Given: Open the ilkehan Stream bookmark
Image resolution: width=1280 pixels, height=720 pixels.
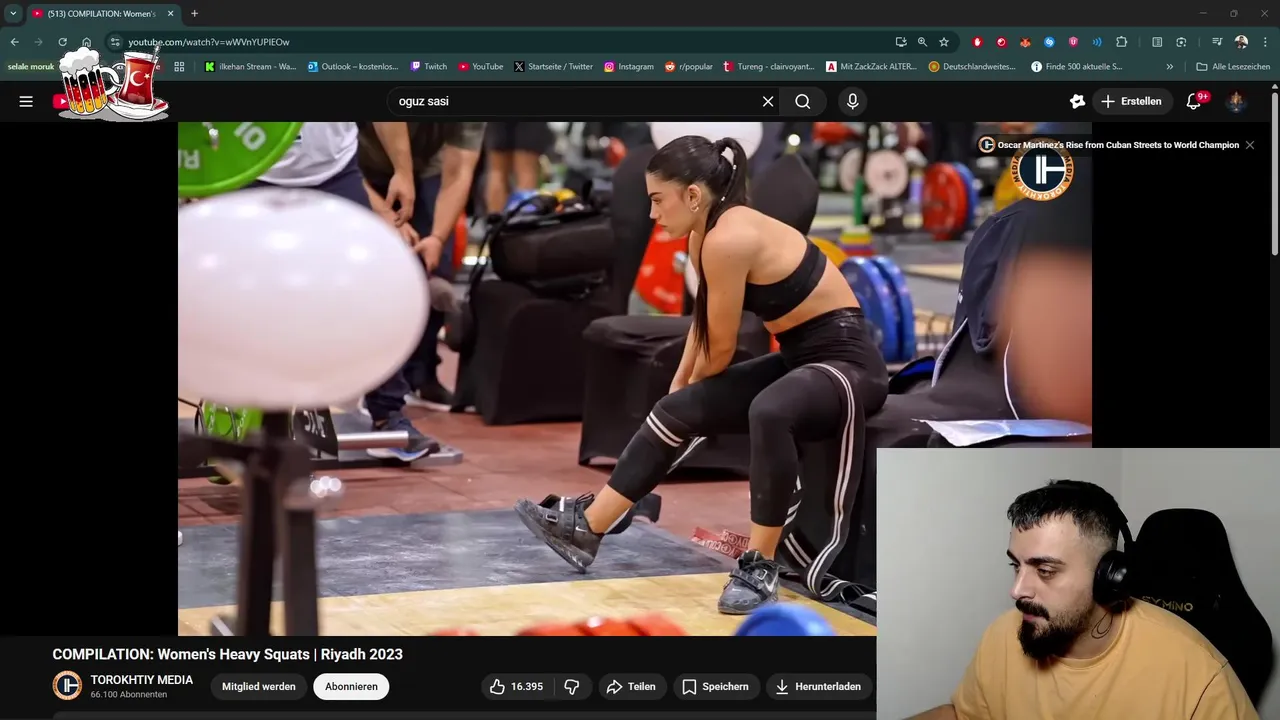Looking at the screenshot, I should pos(251,67).
